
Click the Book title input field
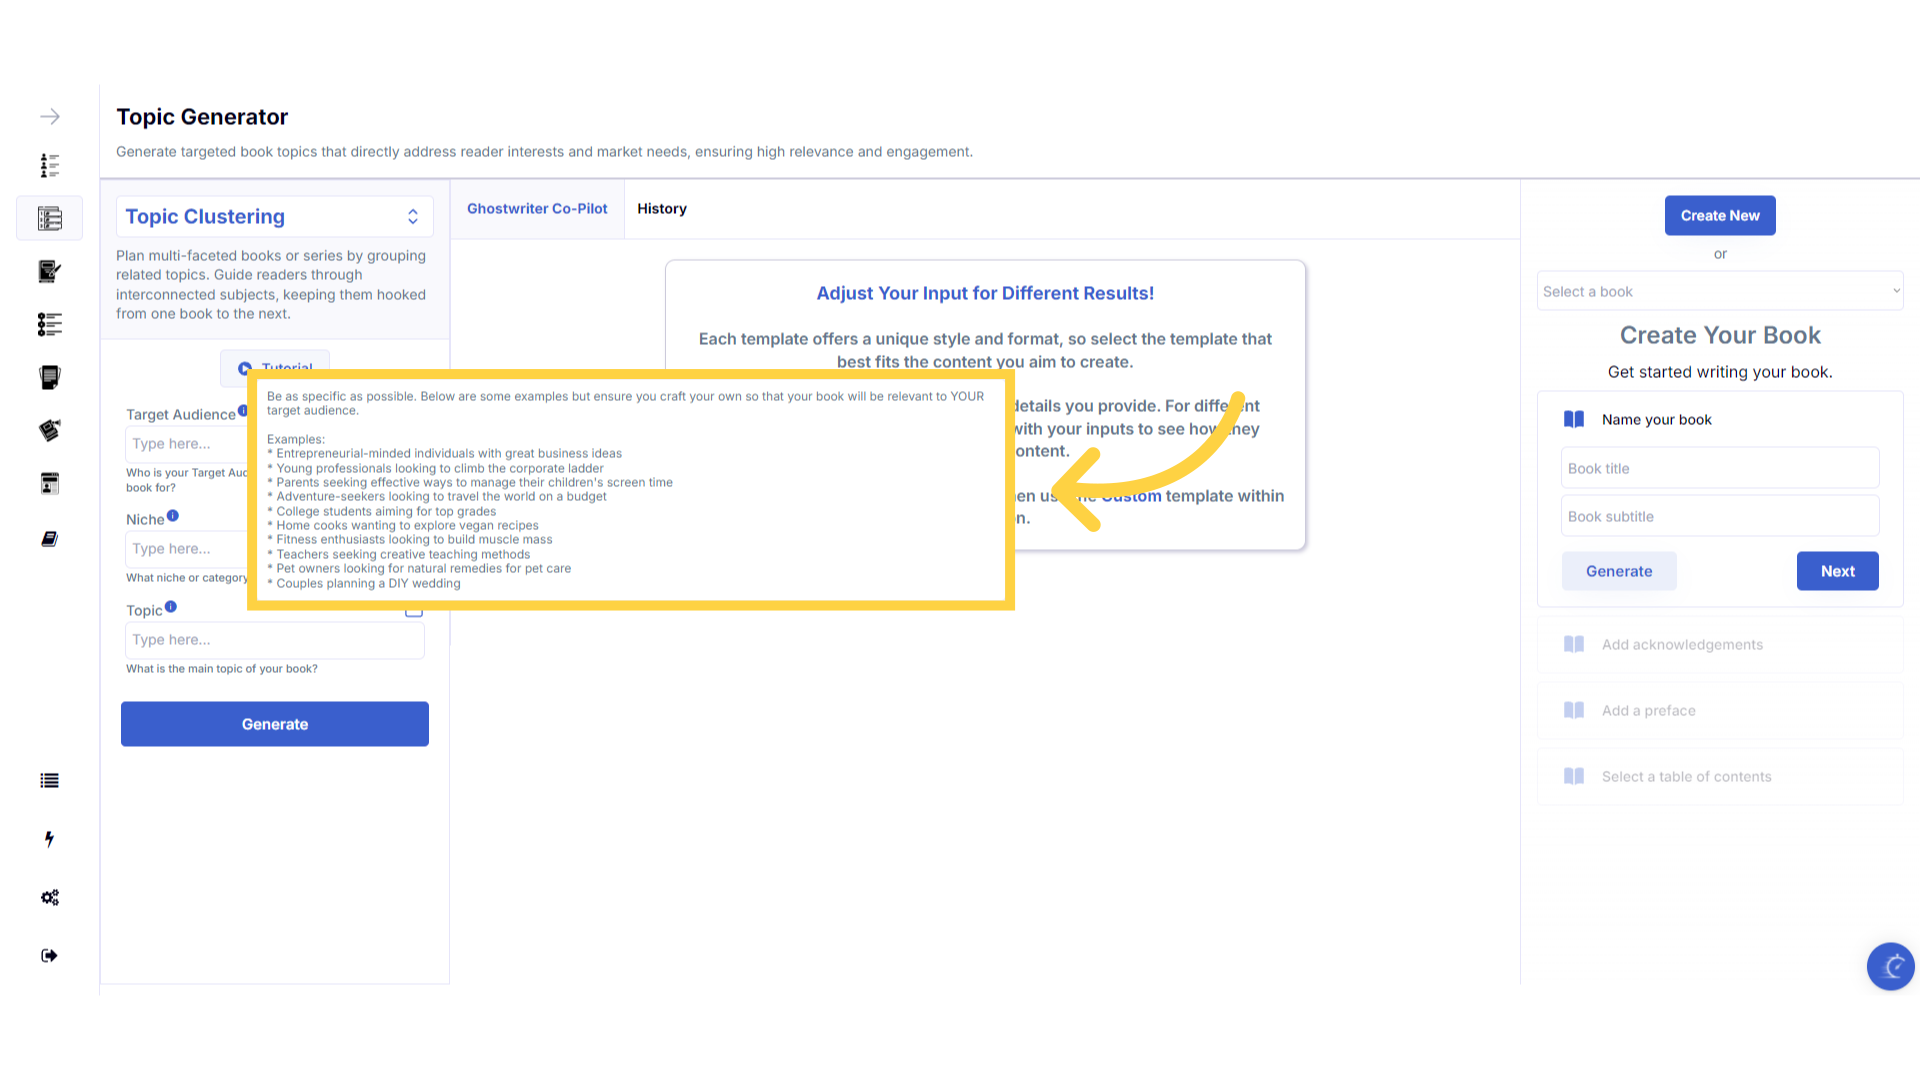tap(1719, 468)
